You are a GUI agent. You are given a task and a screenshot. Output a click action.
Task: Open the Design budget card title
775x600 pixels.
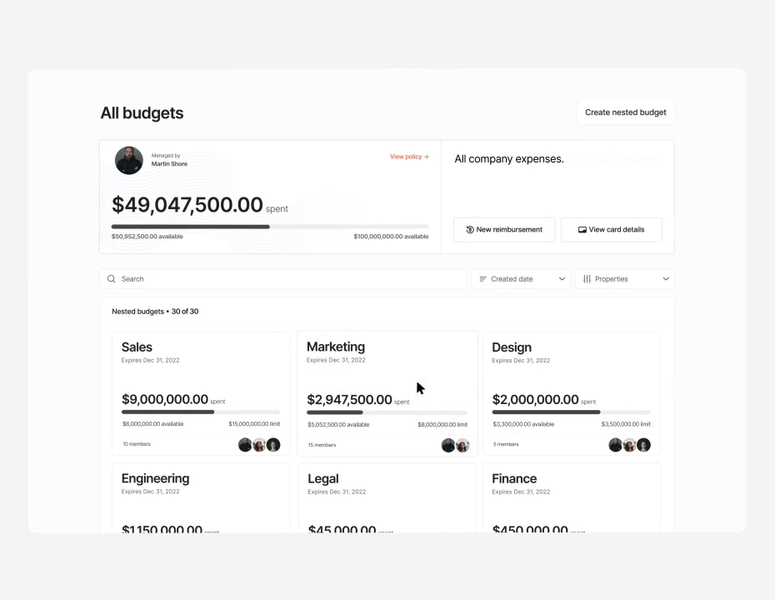(x=512, y=347)
